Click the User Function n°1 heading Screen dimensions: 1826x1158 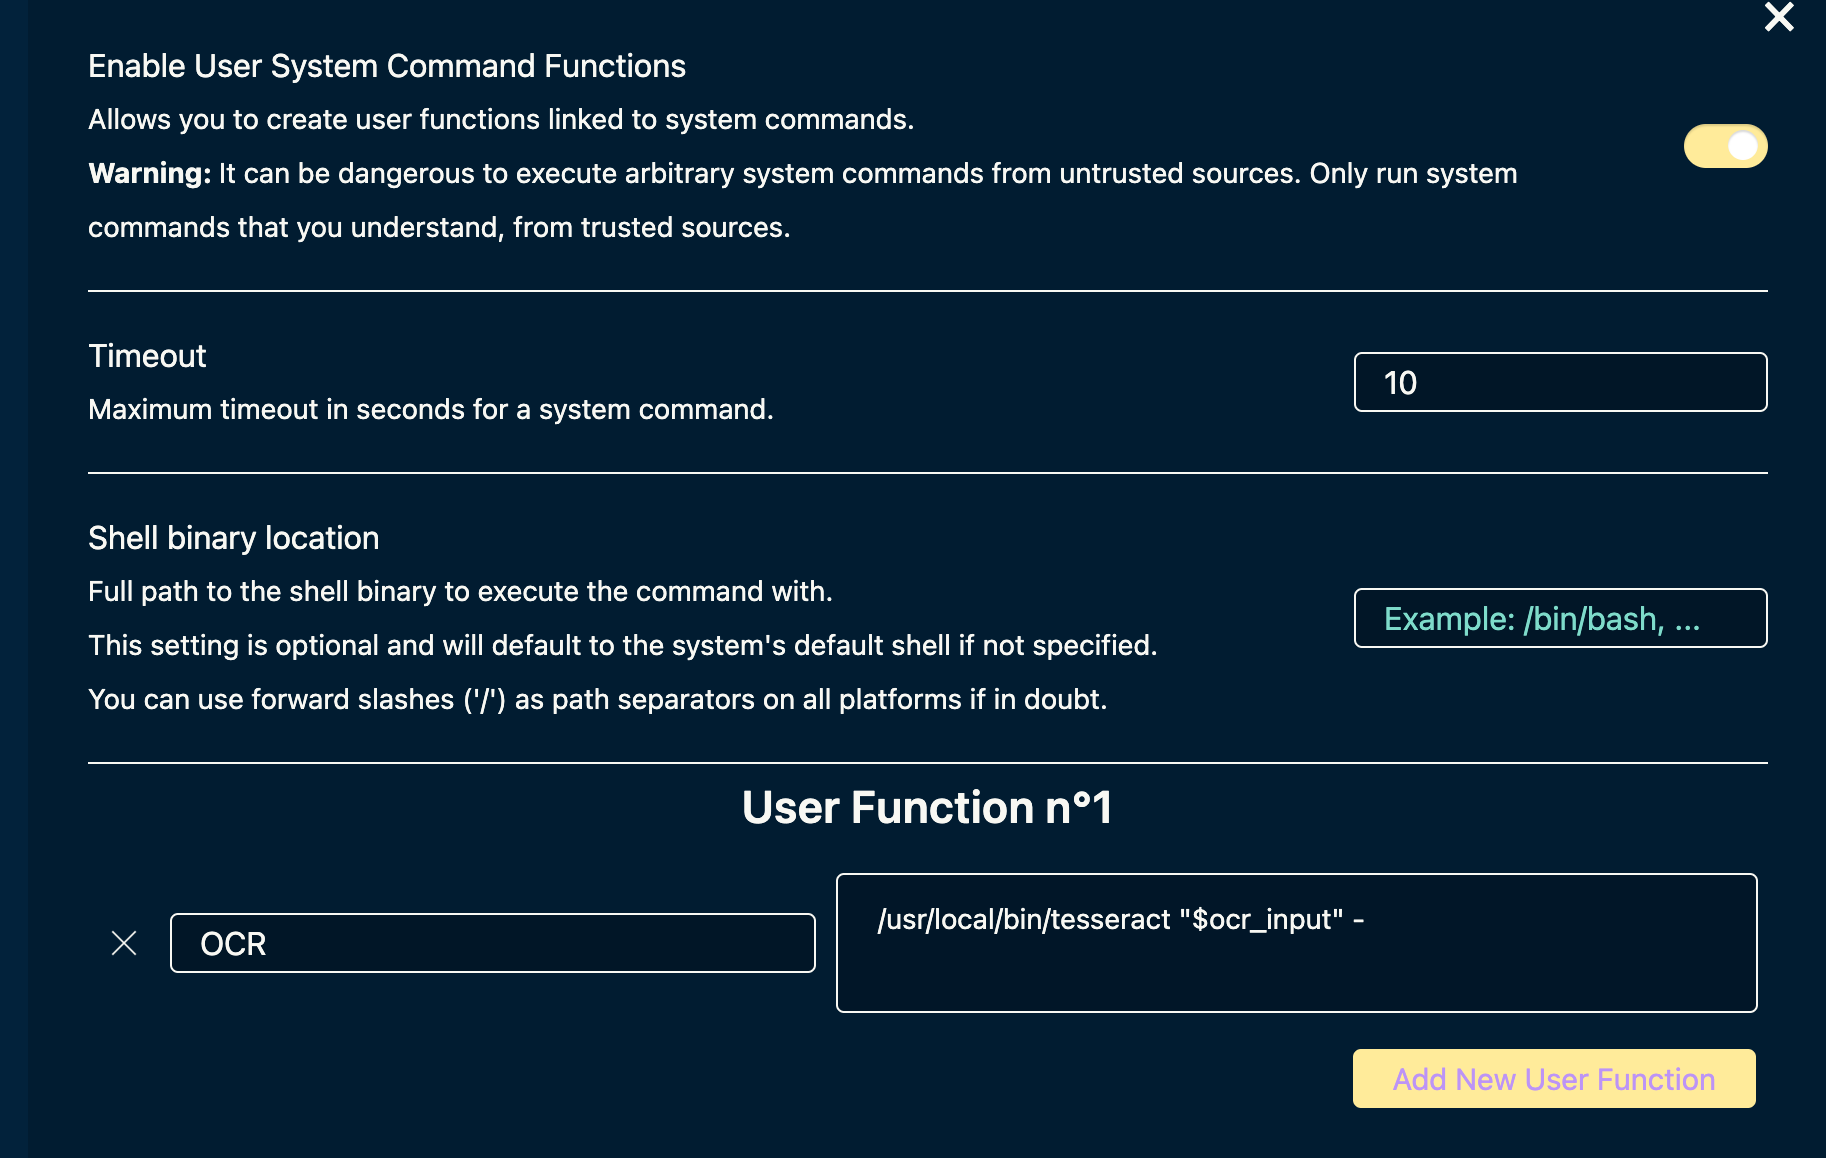pyautogui.click(x=929, y=808)
